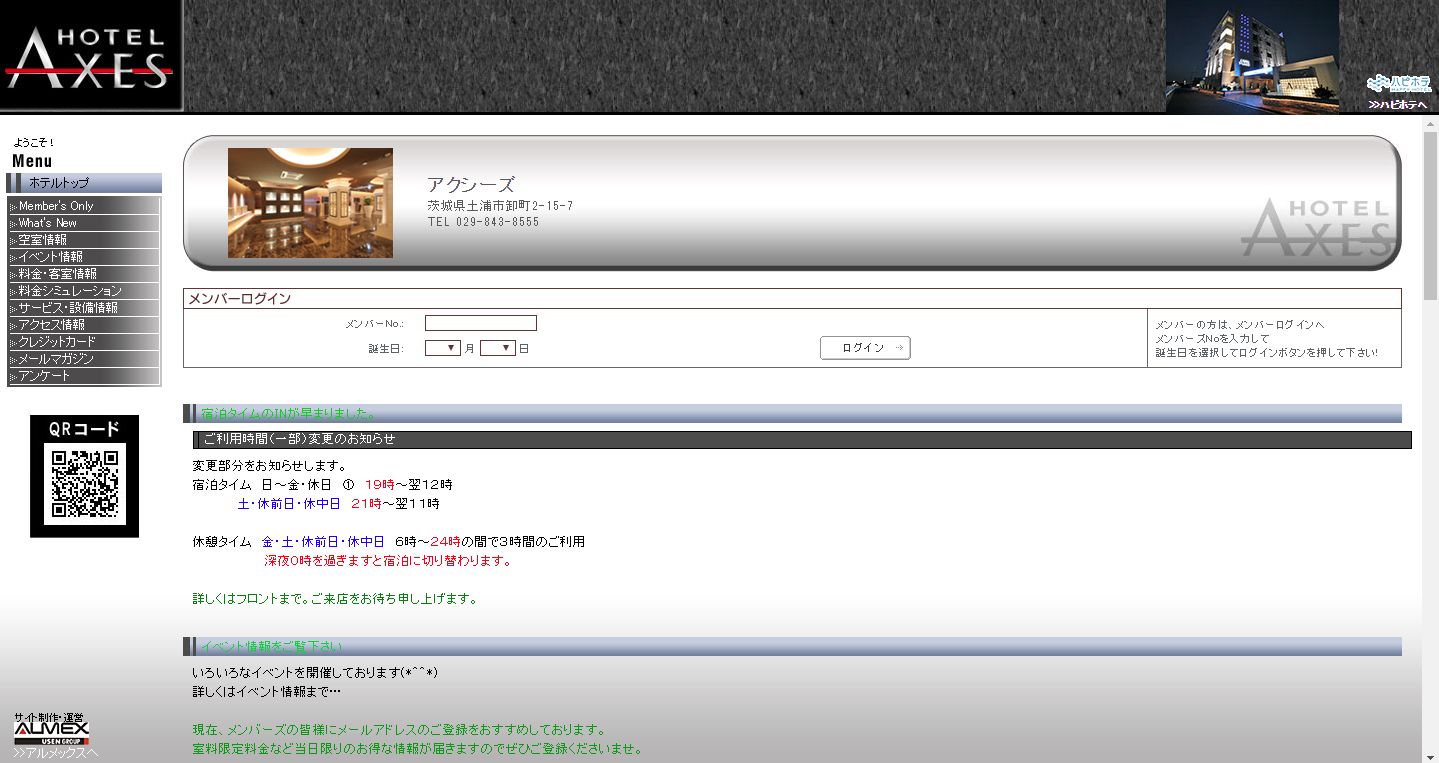Open 料金シミュレーション in the sidebar
Viewport: 1439px width, 763px height.
click(x=84, y=291)
